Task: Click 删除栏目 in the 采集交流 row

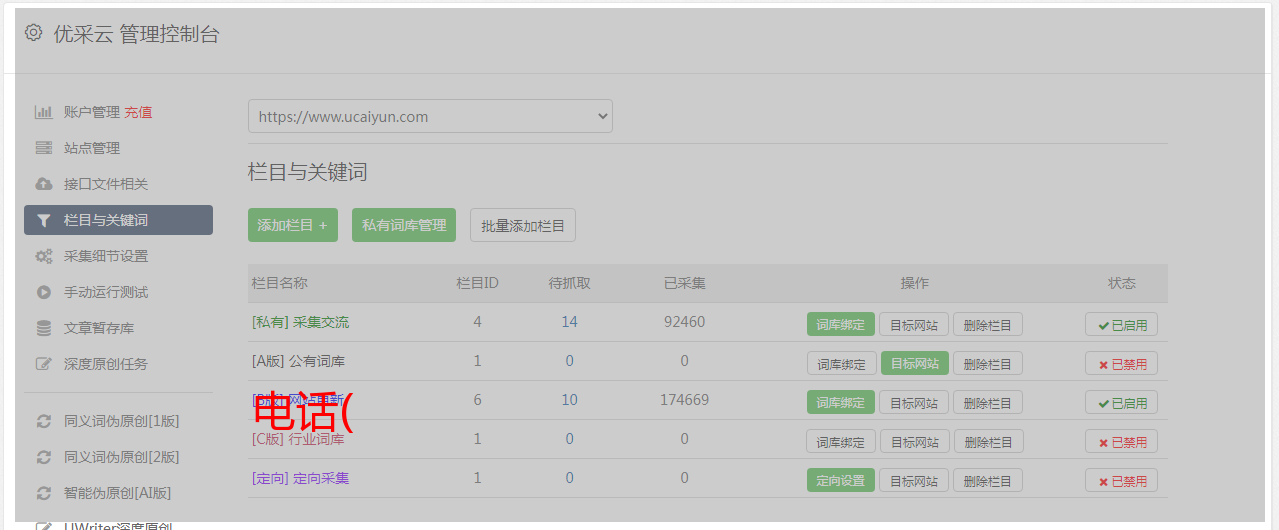Action: (988, 324)
